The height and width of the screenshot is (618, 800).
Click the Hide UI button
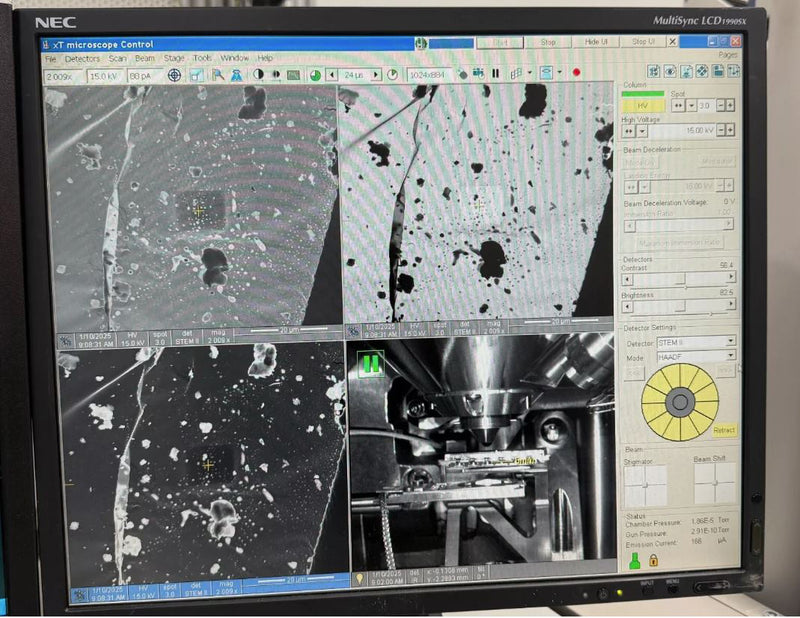click(x=595, y=41)
